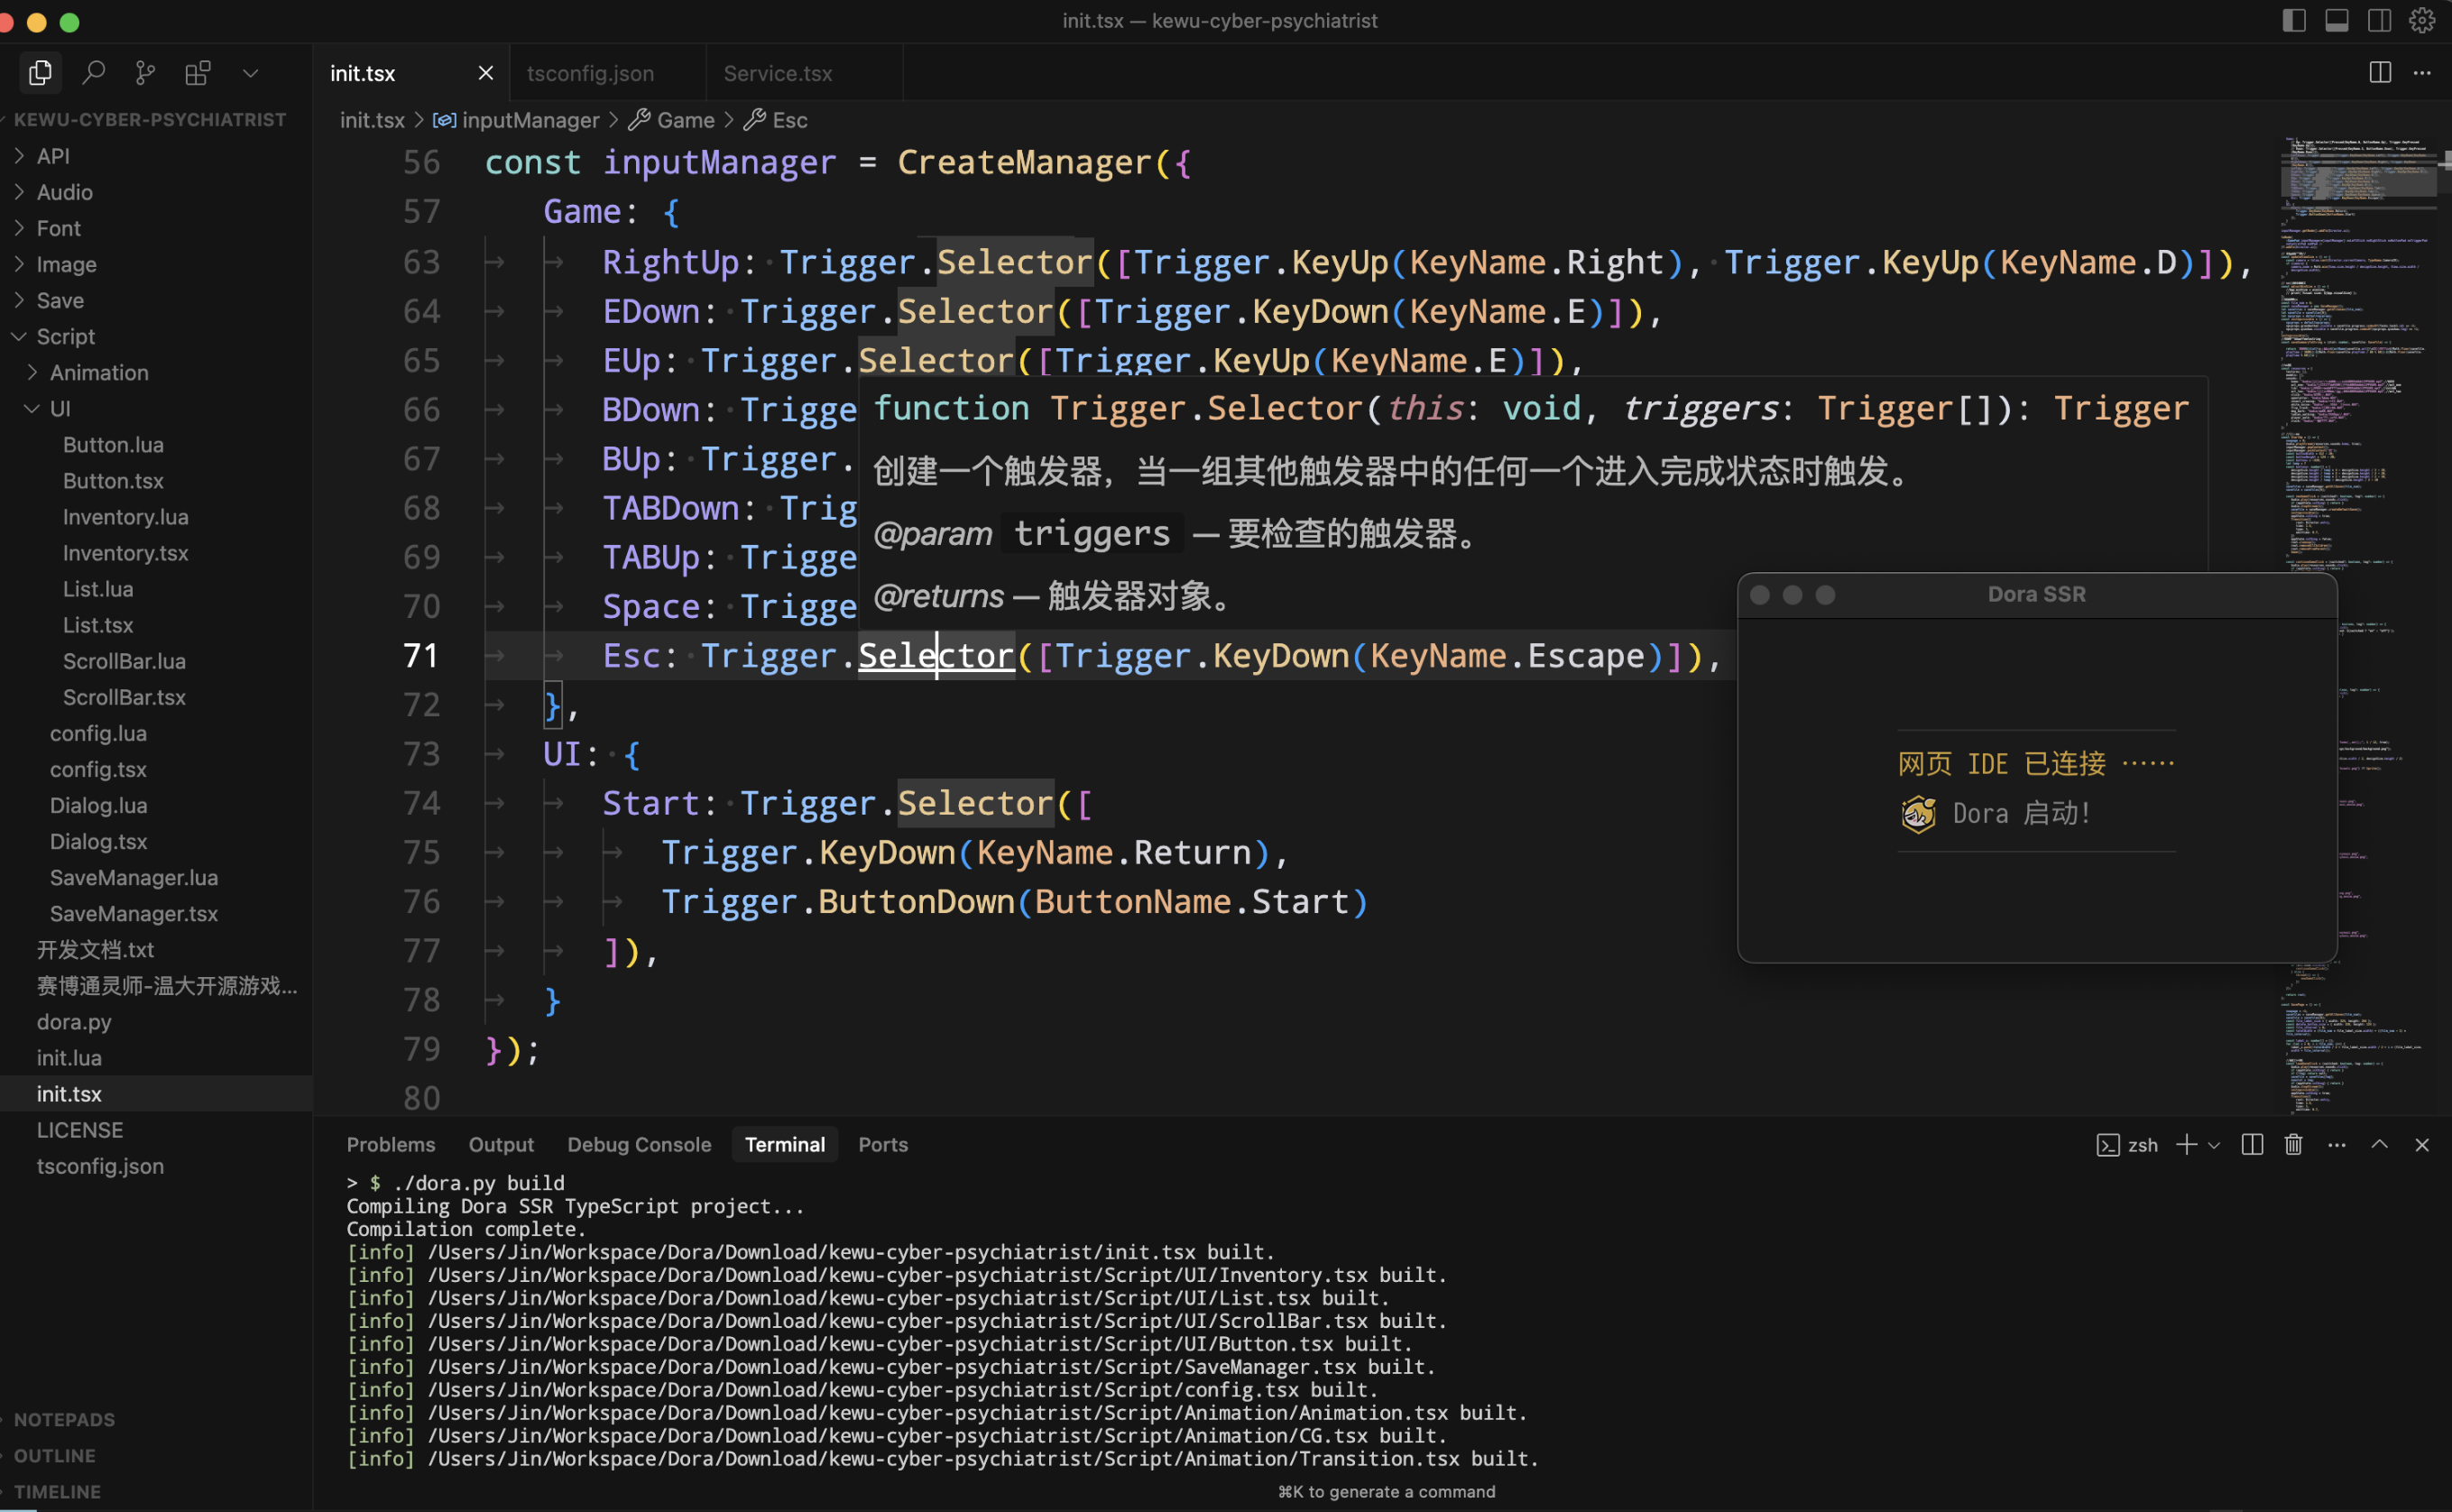Open the terminal launch profile dropdown
Viewport: 2452px width, 1512px height.
(2213, 1144)
